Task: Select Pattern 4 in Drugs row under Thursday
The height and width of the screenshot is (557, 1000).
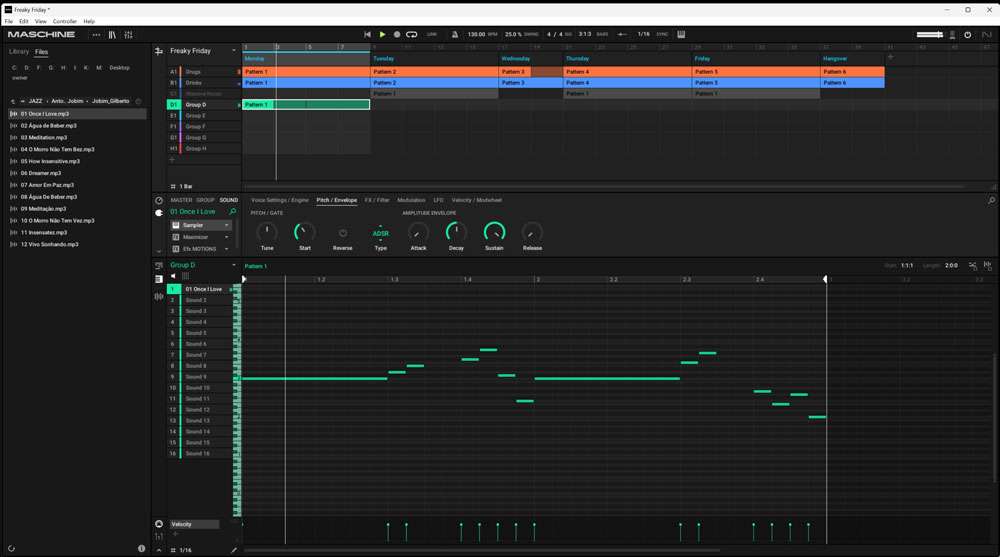Action: tap(628, 72)
